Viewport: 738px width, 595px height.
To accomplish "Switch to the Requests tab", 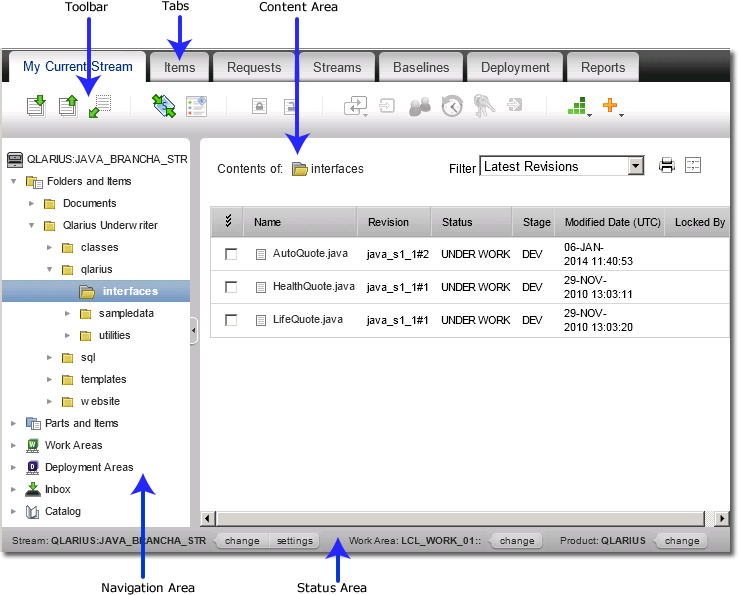I will pyautogui.click(x=254, y=67).
